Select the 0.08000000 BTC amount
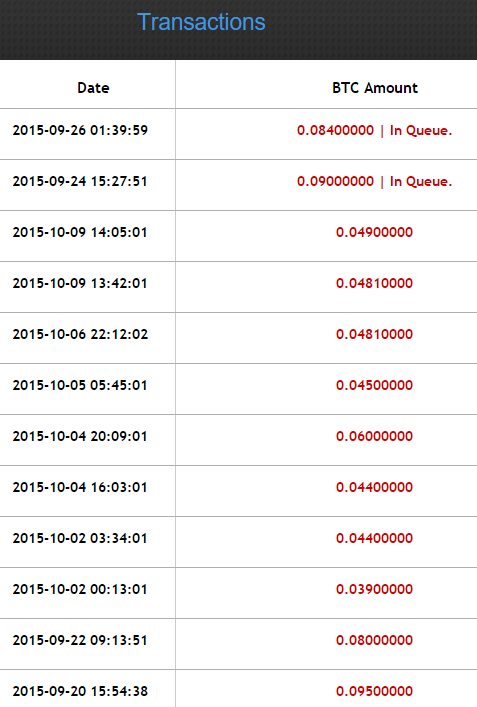477x707 pixels. 374,640
